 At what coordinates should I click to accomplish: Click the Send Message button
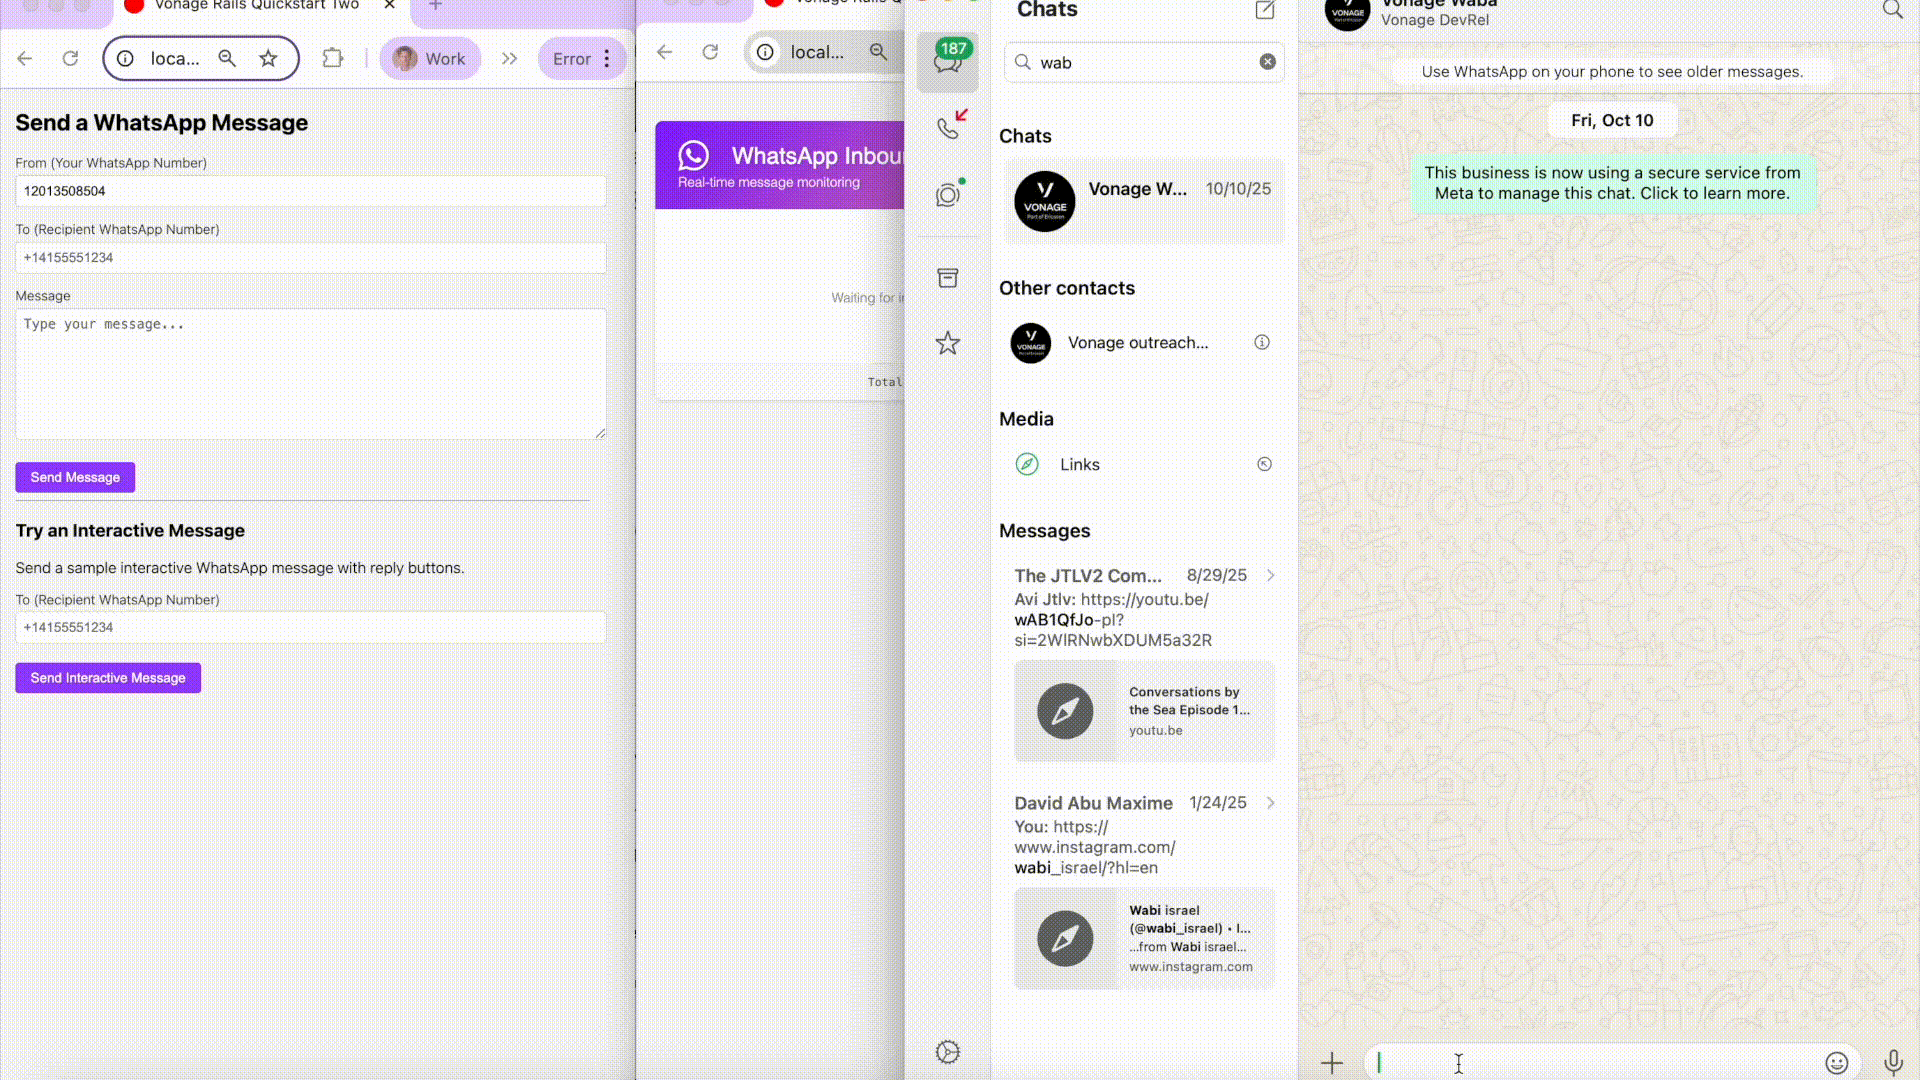click(74, 477)
